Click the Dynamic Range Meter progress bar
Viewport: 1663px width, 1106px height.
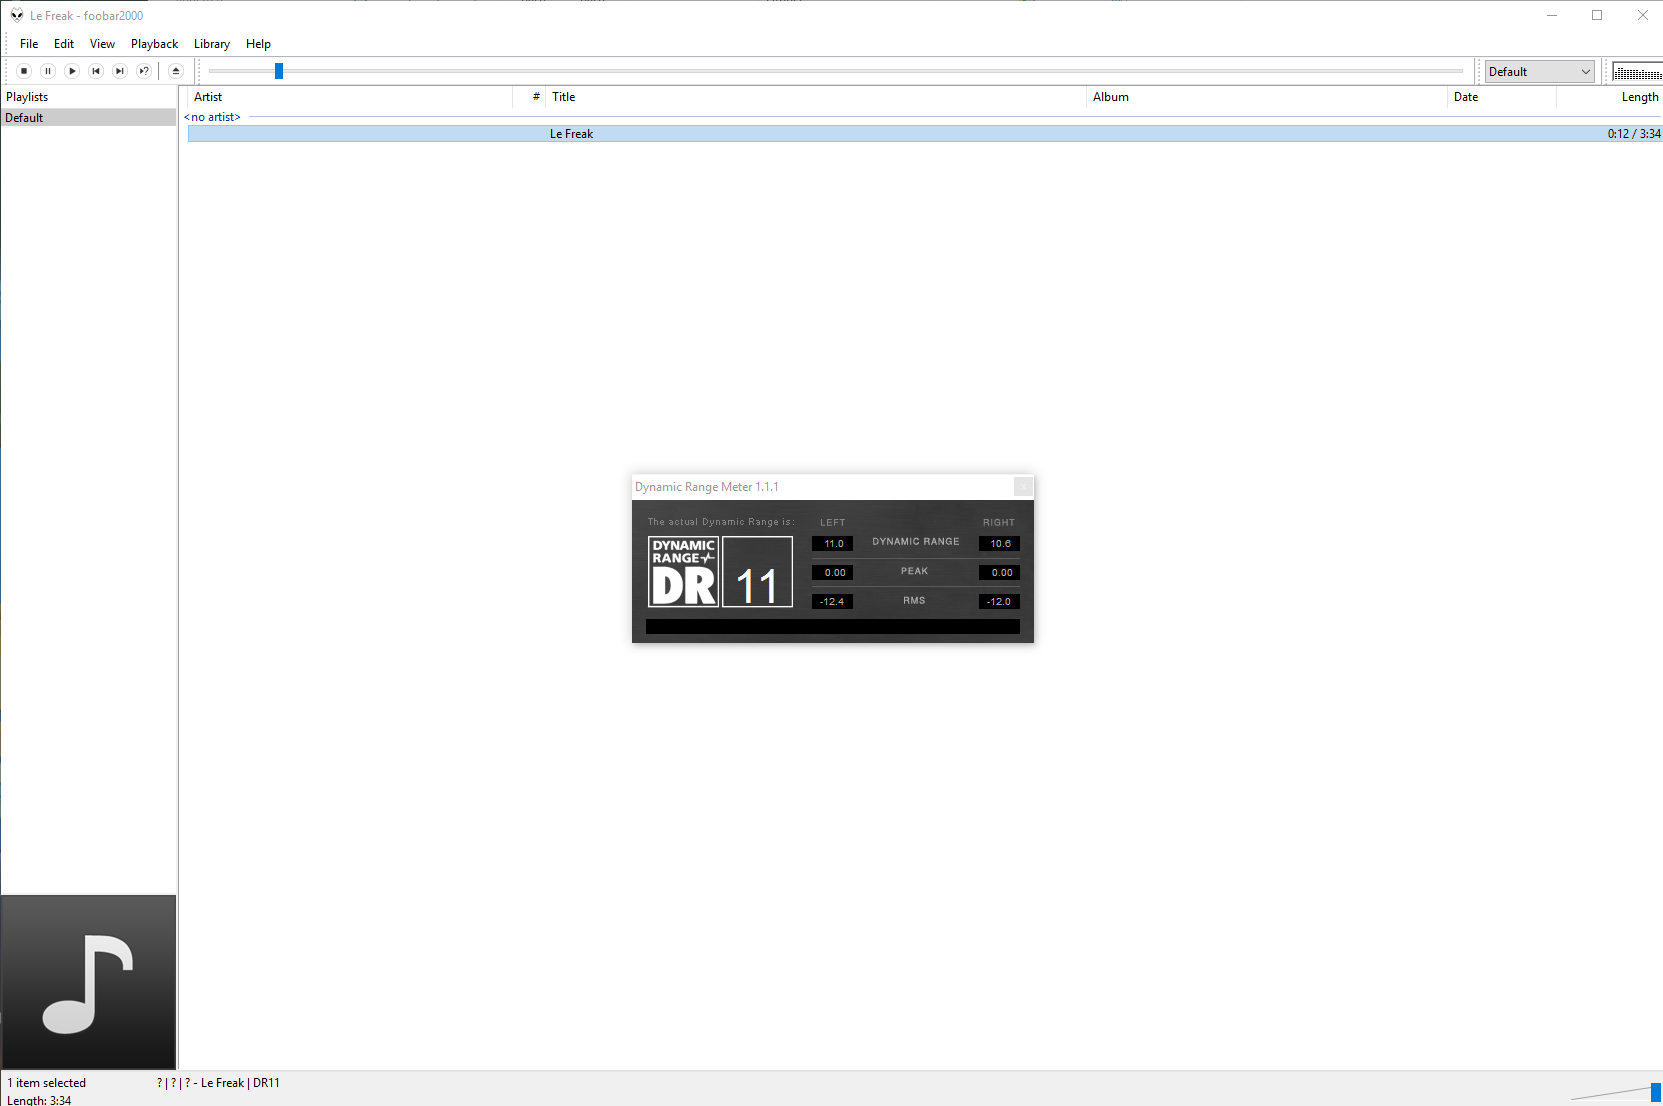tap(833, 627)
